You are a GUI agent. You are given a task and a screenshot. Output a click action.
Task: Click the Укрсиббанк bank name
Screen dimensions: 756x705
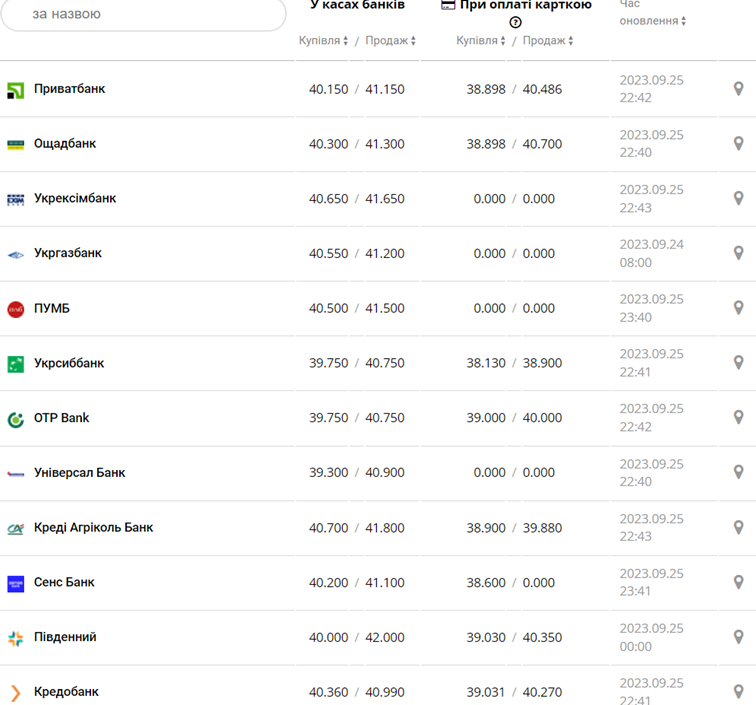point(69,363)
